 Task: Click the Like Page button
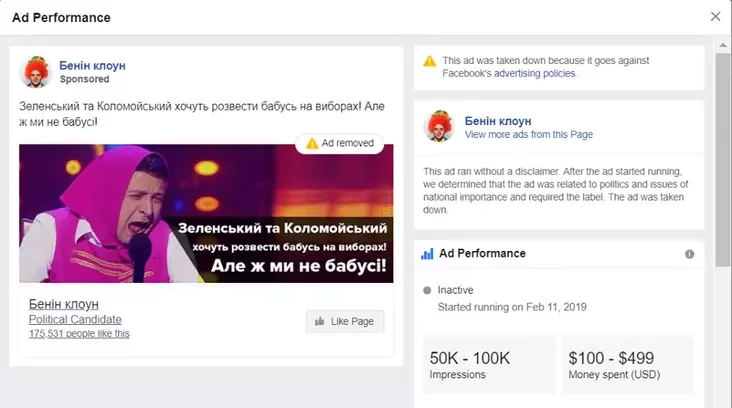click(345, 321)
